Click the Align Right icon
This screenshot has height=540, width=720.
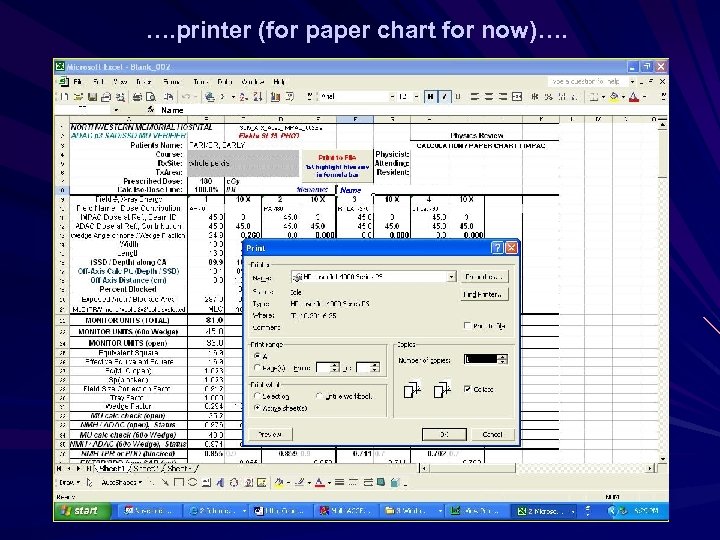pos(503,97)
